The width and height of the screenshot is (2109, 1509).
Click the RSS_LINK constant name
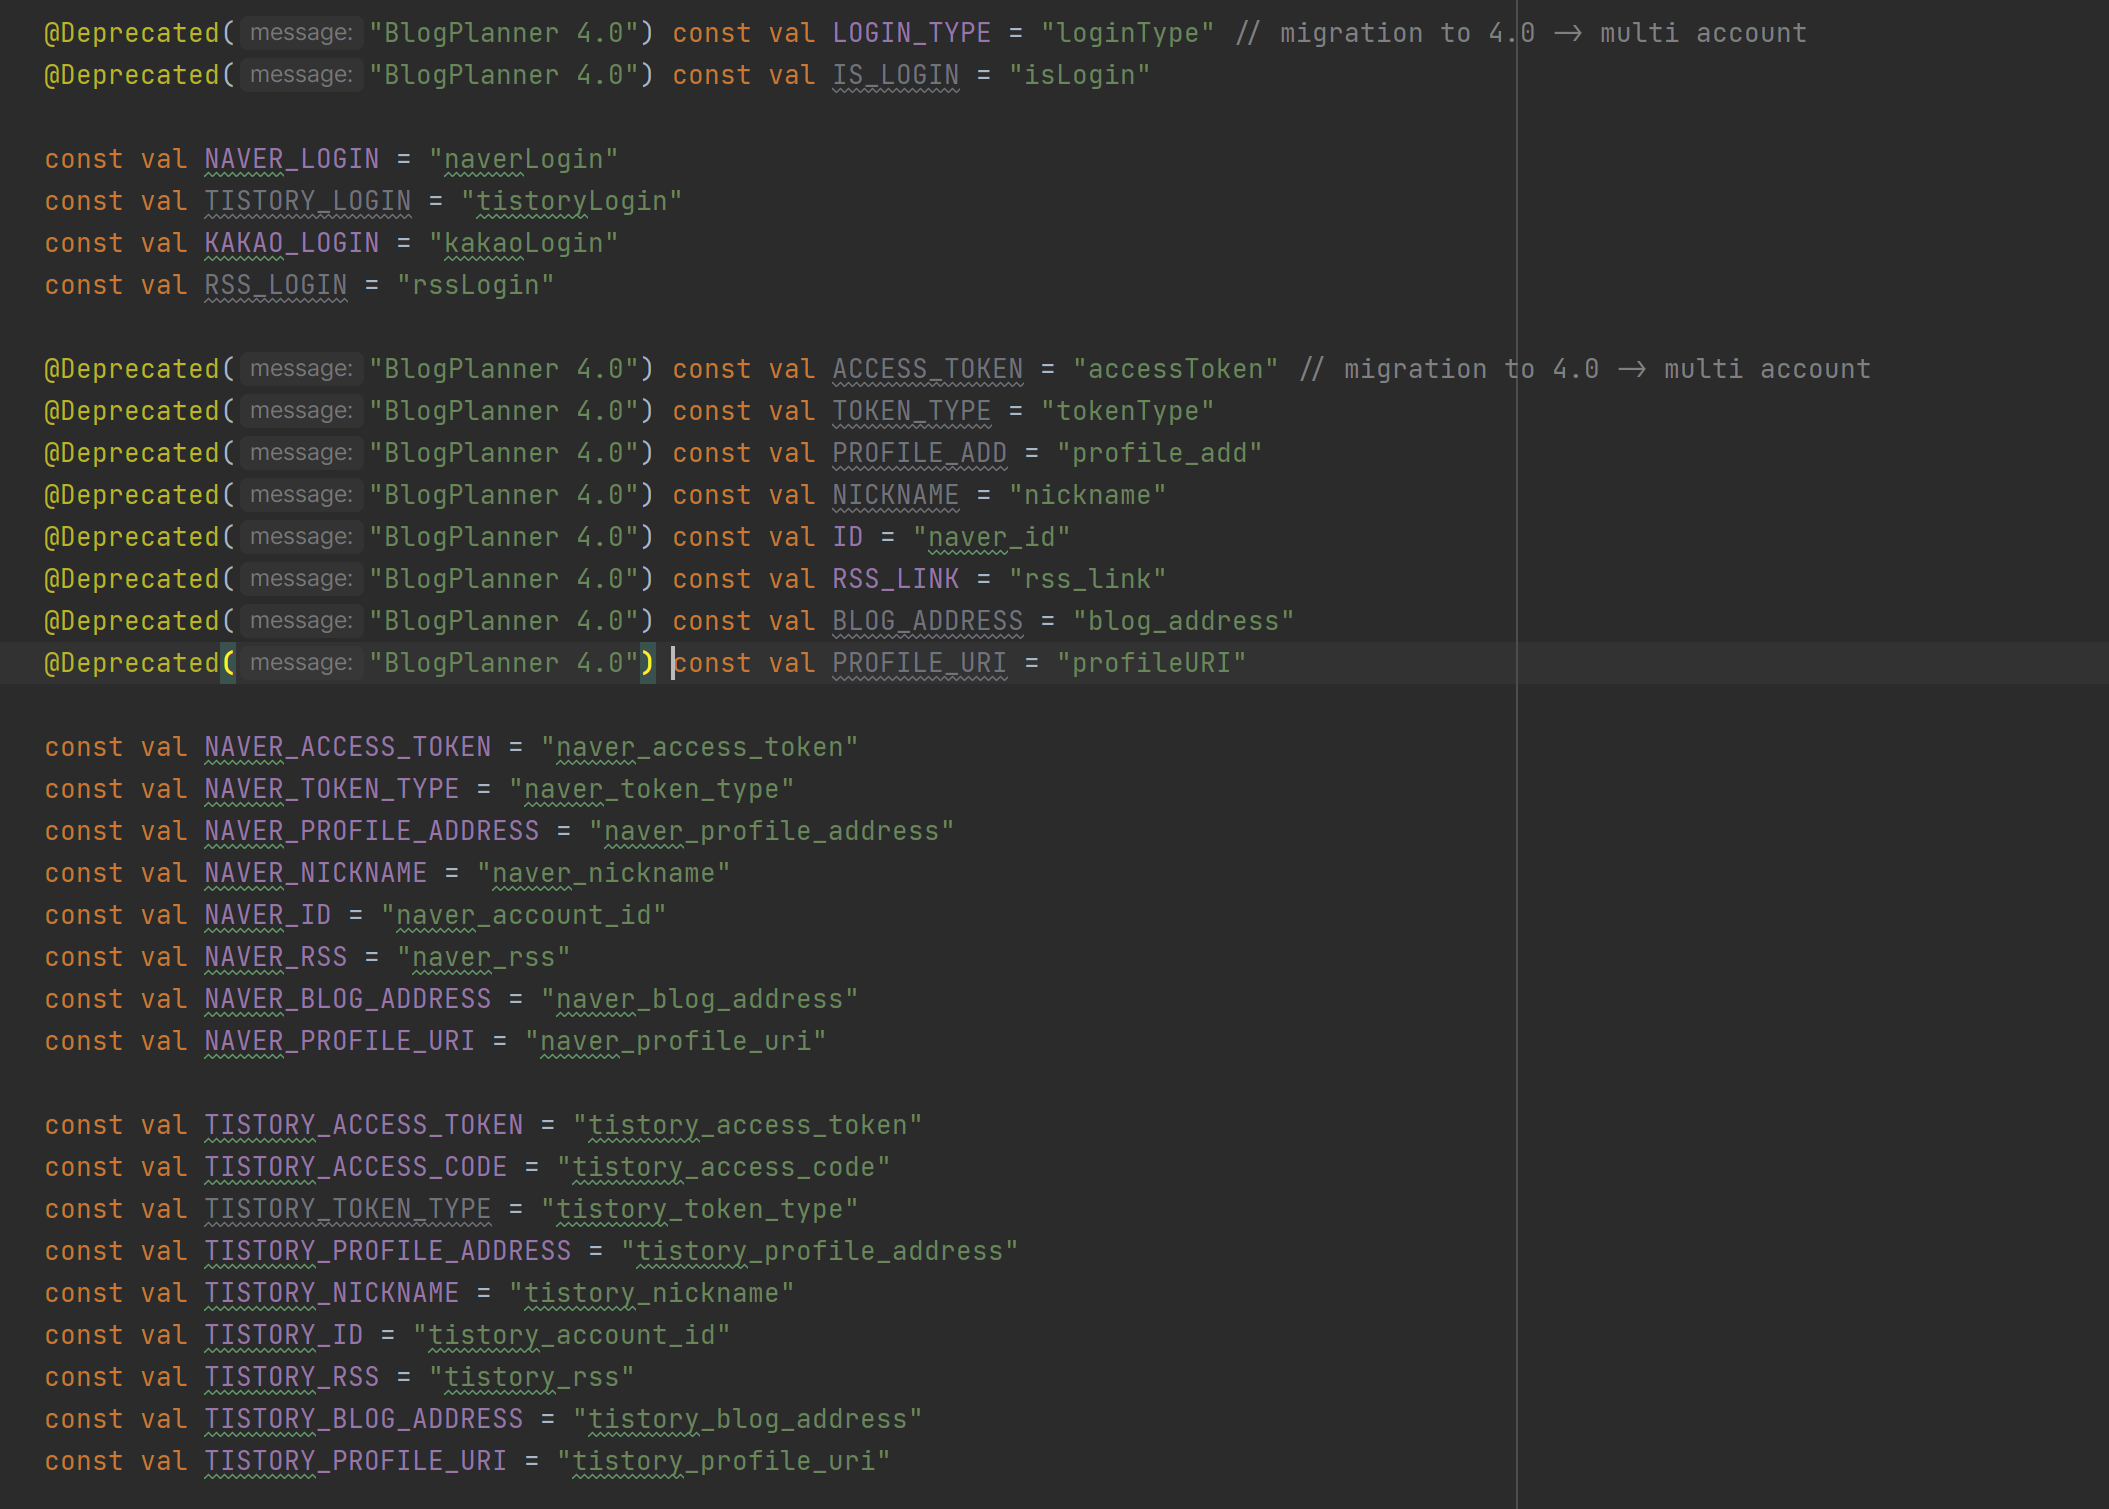coord(895,579)
